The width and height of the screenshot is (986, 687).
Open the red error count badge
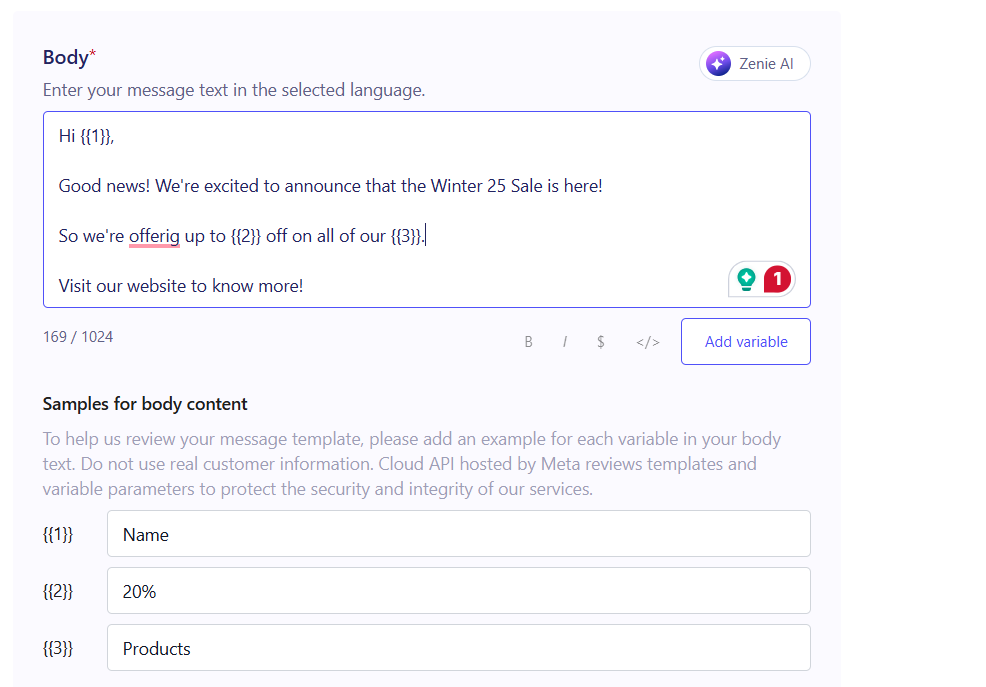coord(778,279)
